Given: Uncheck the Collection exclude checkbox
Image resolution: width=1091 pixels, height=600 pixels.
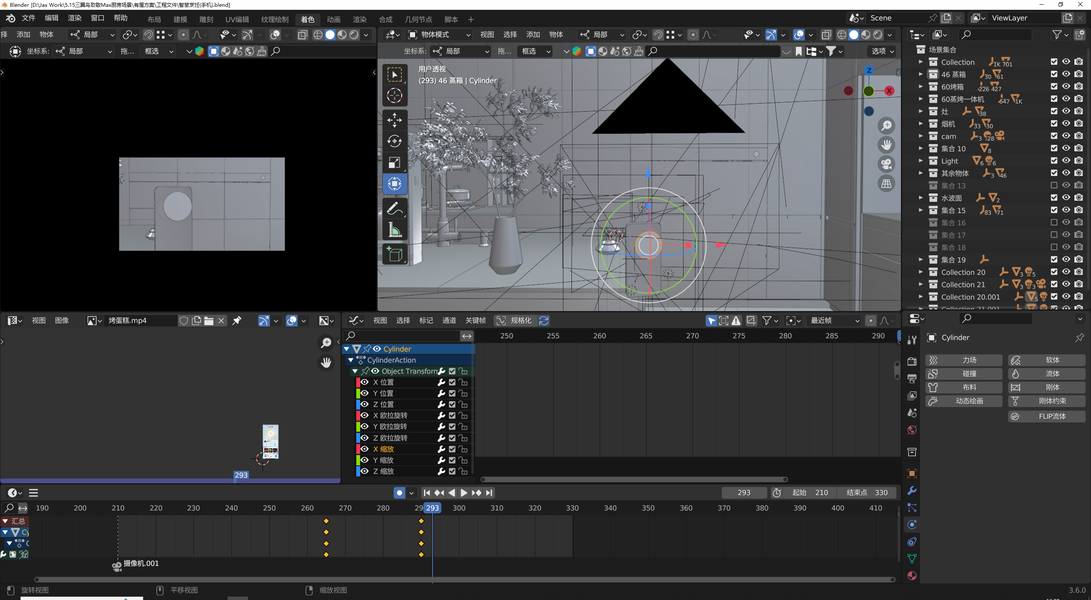Looking at the screenshot, I should pyautogui.click(x=1054, y=62).
